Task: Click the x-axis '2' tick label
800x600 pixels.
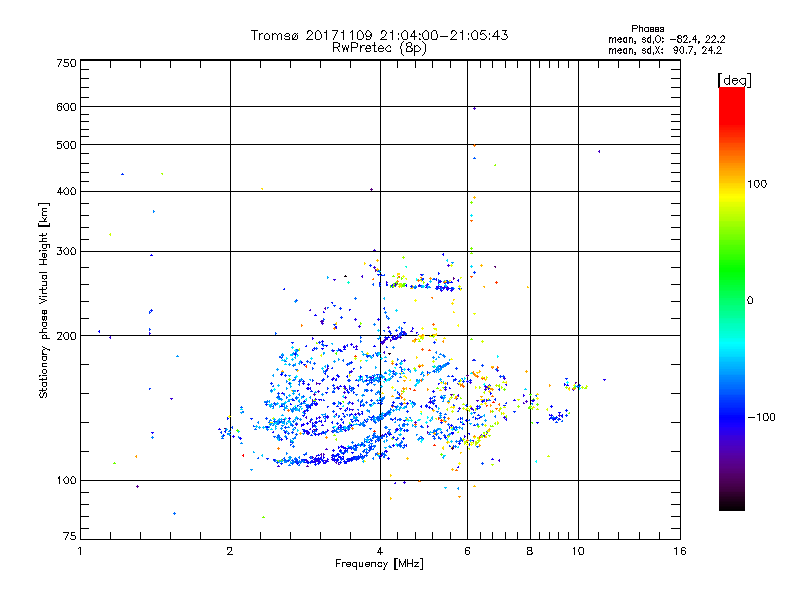Action: click(230, 551)
